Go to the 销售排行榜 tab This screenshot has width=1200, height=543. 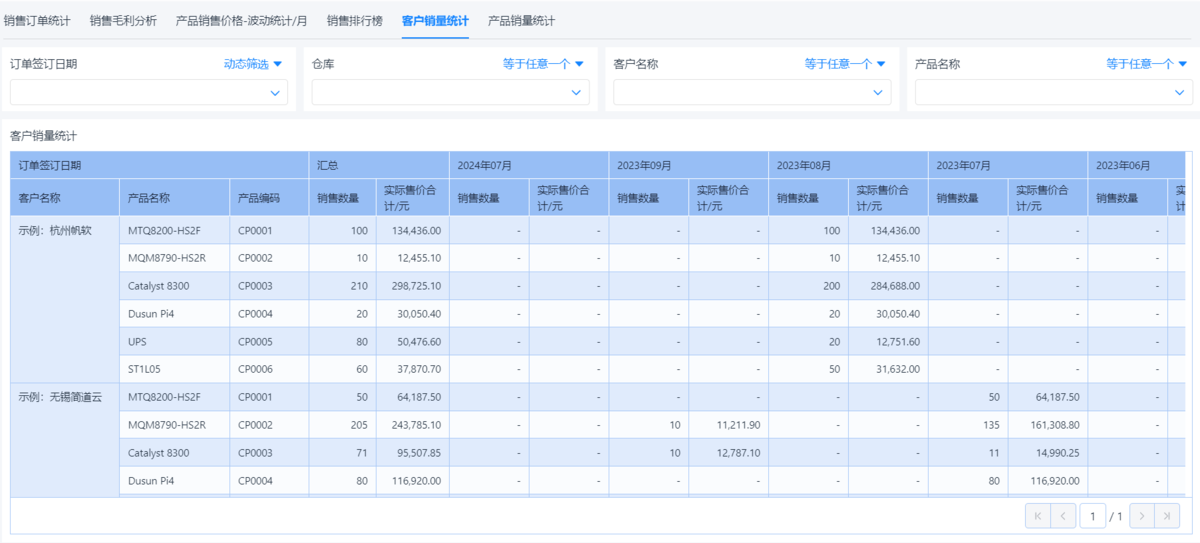tap(355, 20)
